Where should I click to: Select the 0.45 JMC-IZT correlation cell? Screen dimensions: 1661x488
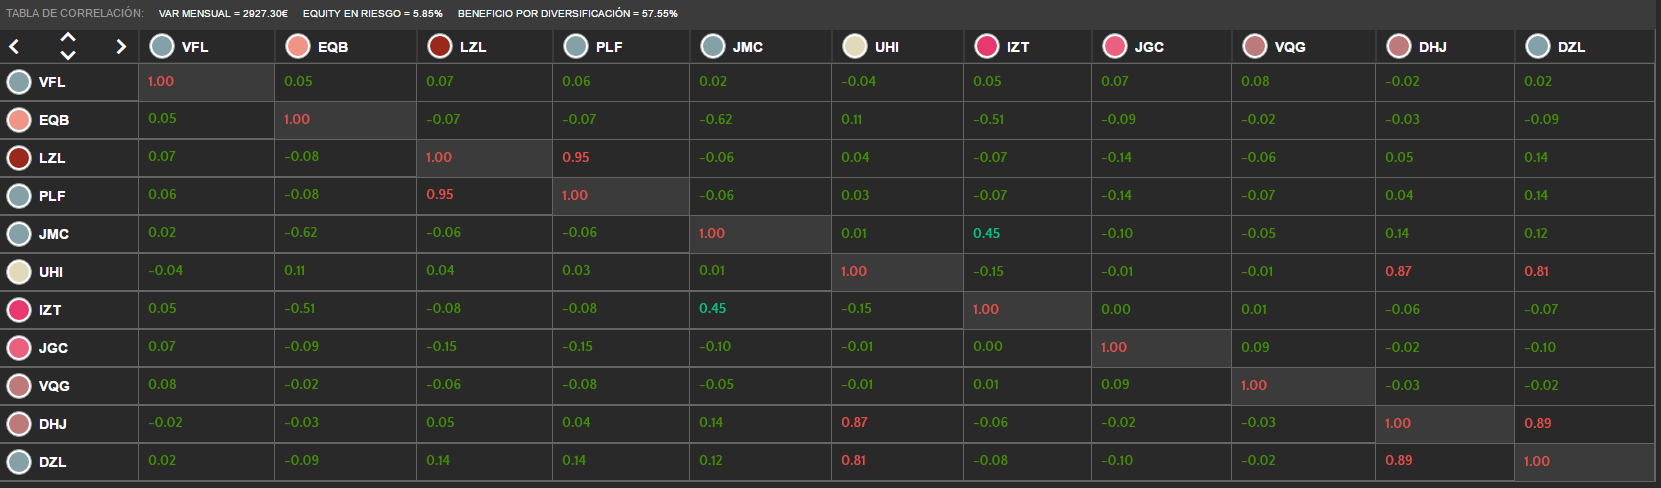[x=1028, y=234]
